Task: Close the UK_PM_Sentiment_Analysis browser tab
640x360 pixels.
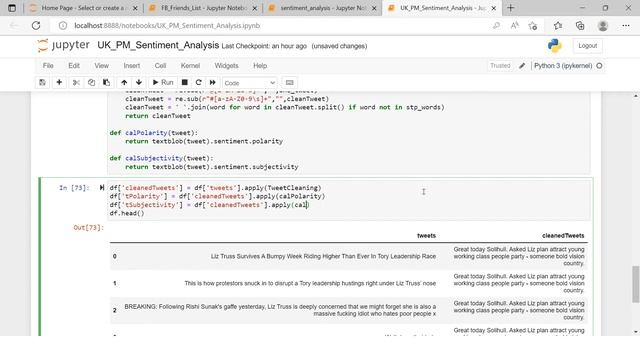Action: (x=494, y=8)
